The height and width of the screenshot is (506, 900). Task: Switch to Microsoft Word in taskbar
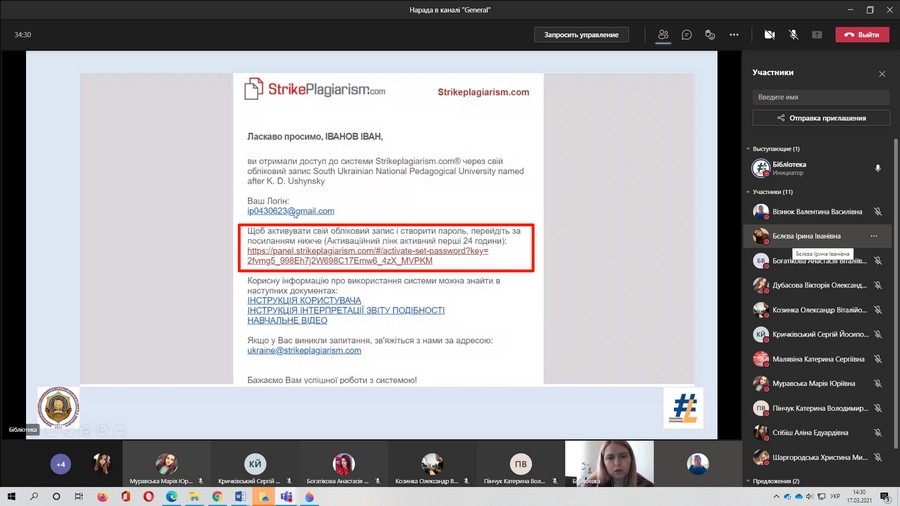[x=240, y=496]
